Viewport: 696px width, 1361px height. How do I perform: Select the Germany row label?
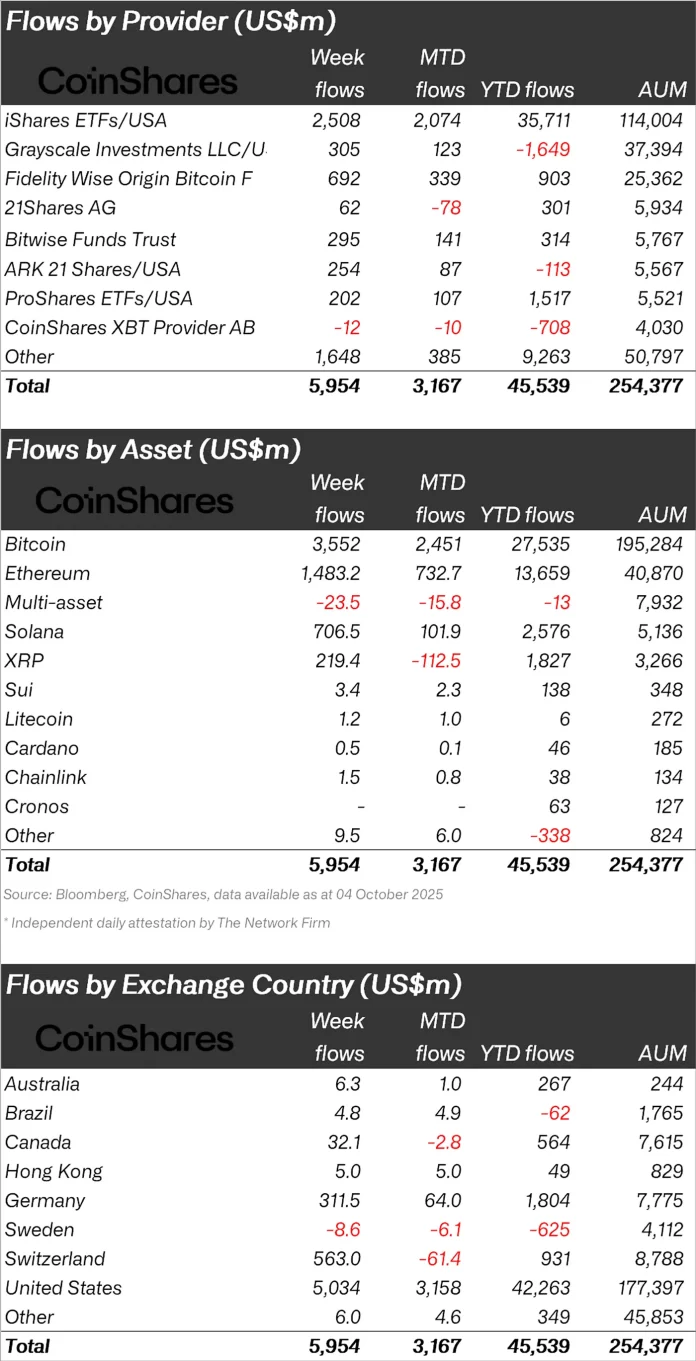(45, 1201)
